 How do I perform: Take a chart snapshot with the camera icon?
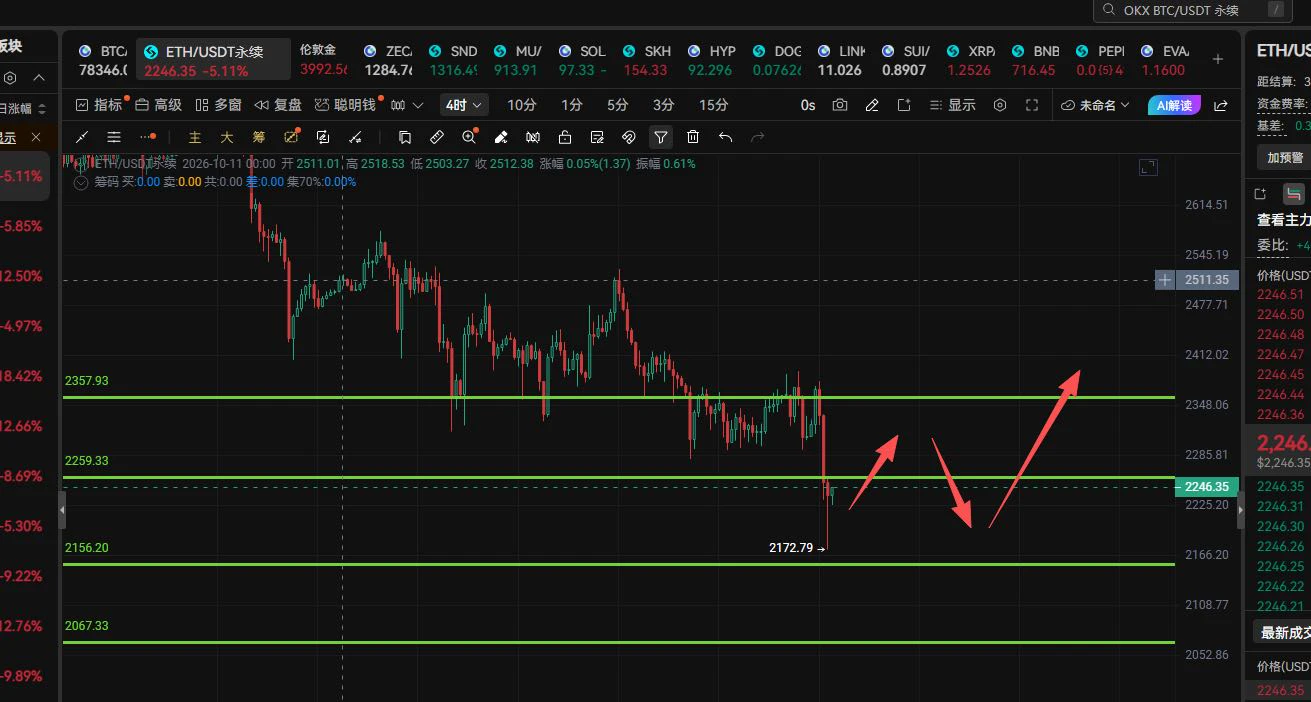click(840, 105)
